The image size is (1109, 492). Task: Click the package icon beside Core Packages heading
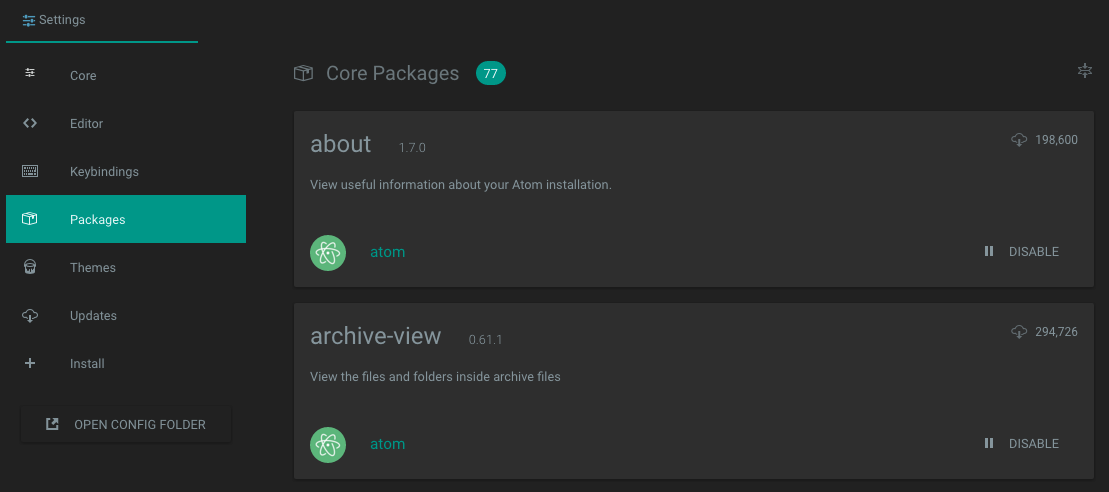(303, 73)
